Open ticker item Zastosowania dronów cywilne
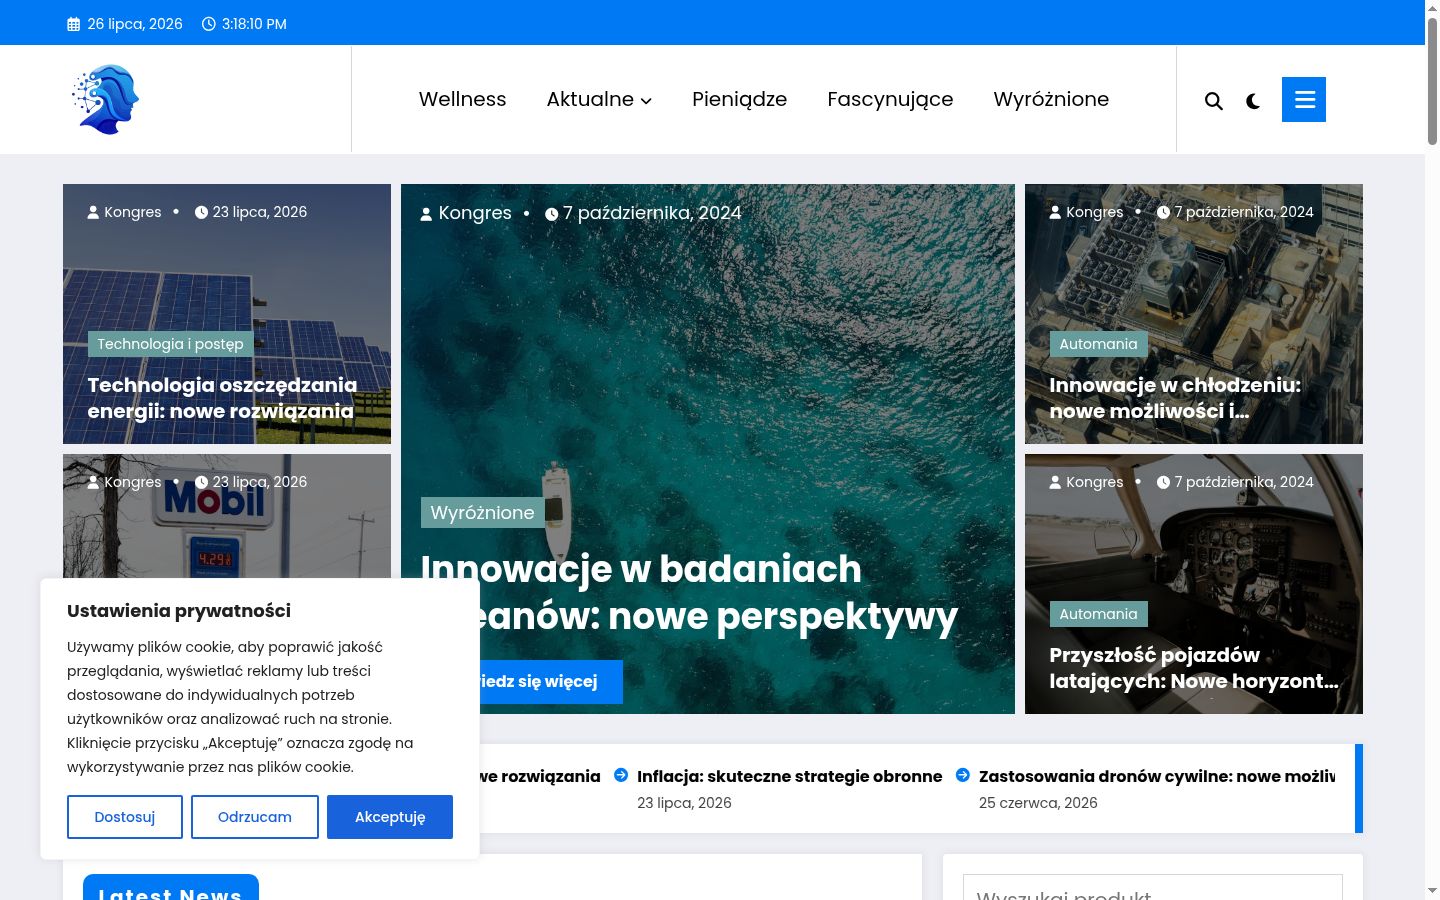 [x=1157, y=776]
